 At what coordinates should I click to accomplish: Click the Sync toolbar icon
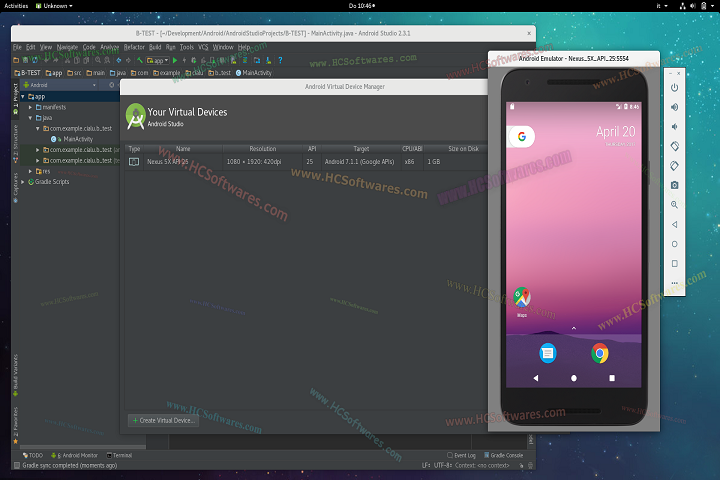click(35, 60)
